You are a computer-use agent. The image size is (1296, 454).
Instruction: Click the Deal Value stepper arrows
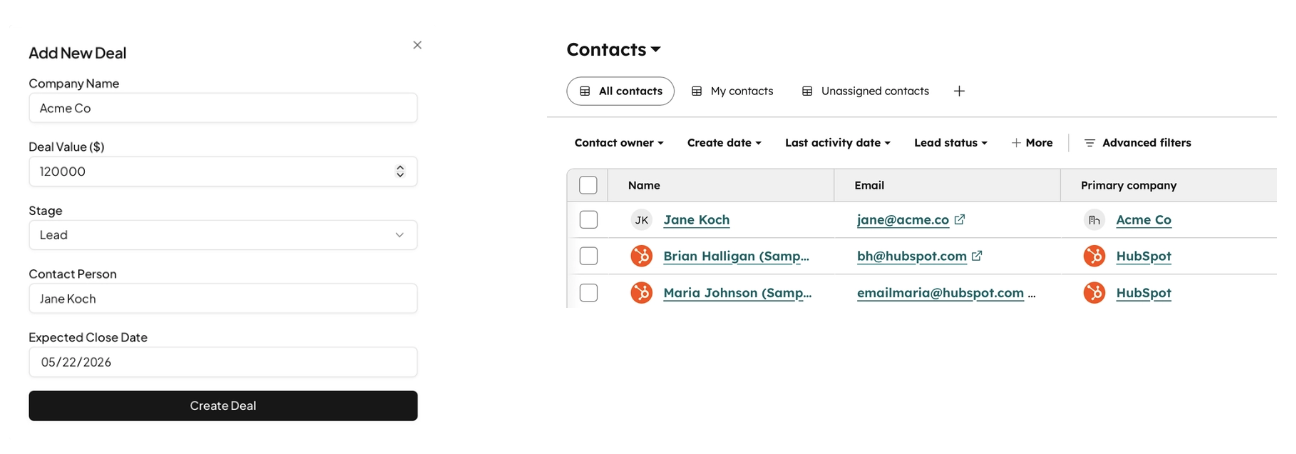click(400, 171)
